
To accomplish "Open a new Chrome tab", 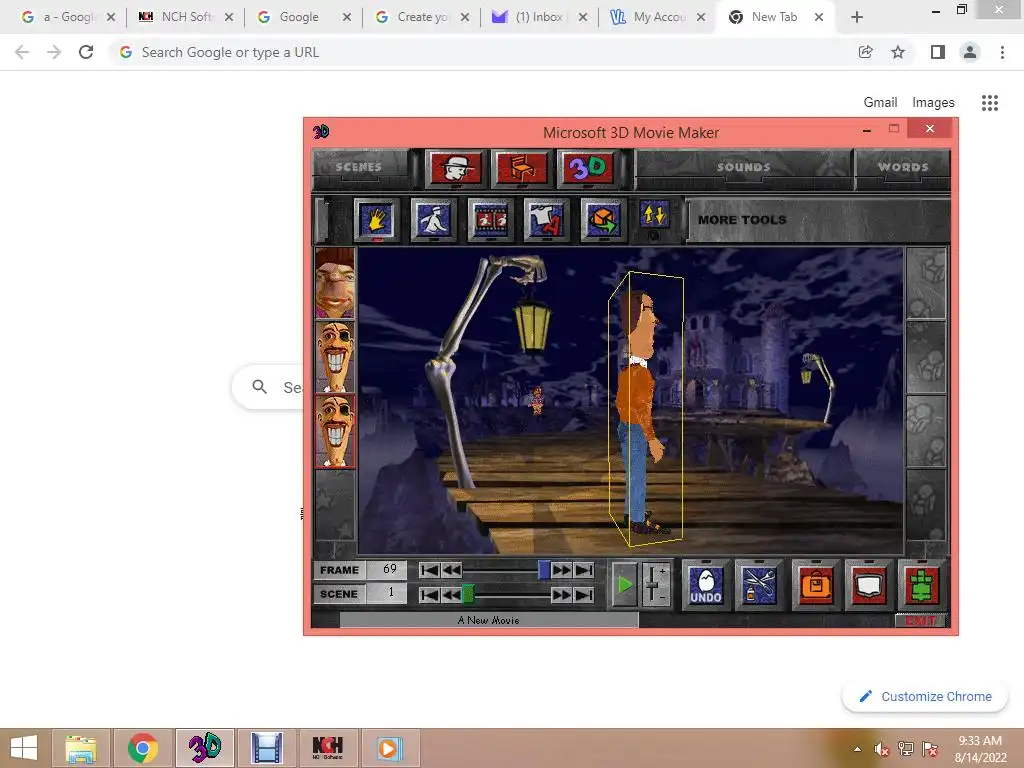I will coord(857,17).
